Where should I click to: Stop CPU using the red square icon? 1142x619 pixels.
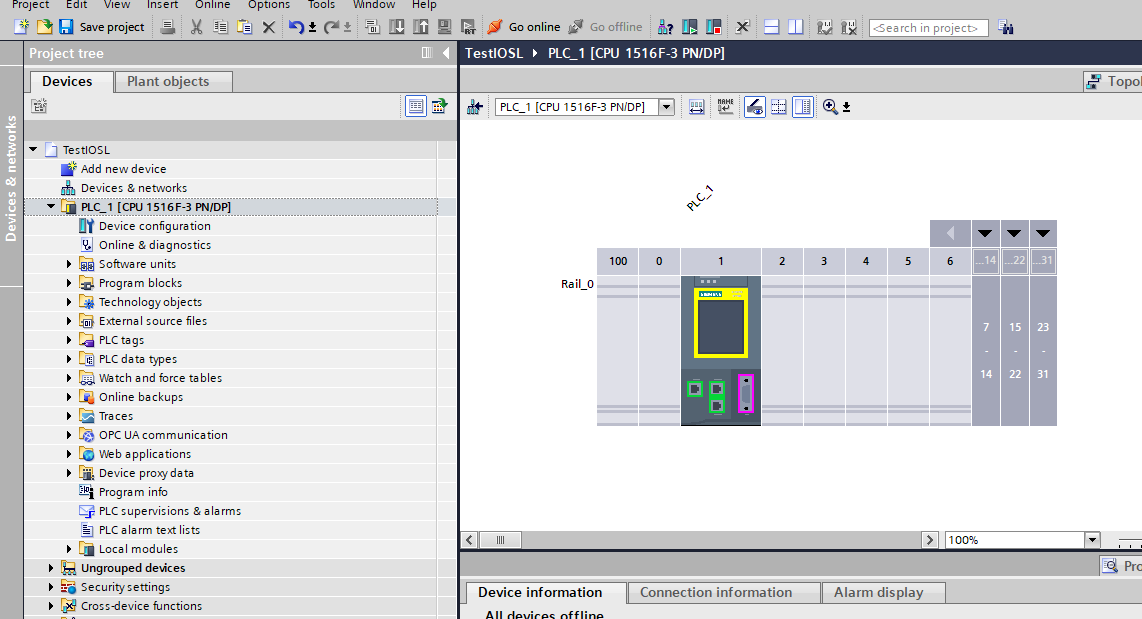coord(714,27)
